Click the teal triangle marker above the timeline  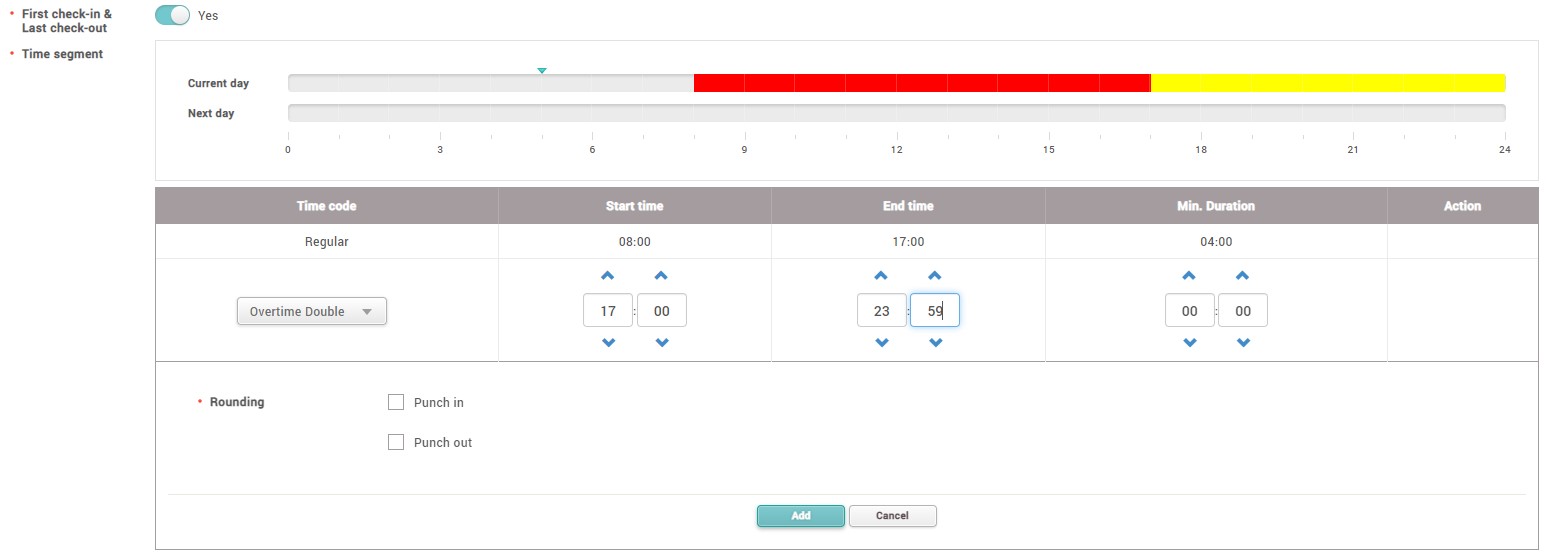click(542, 71)
